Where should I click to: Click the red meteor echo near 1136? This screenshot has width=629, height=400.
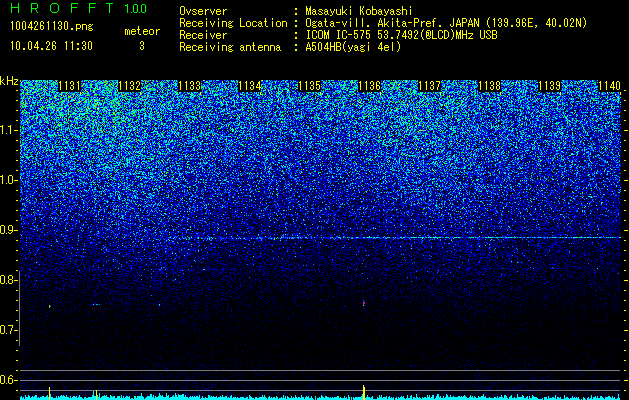coord(364,303)
